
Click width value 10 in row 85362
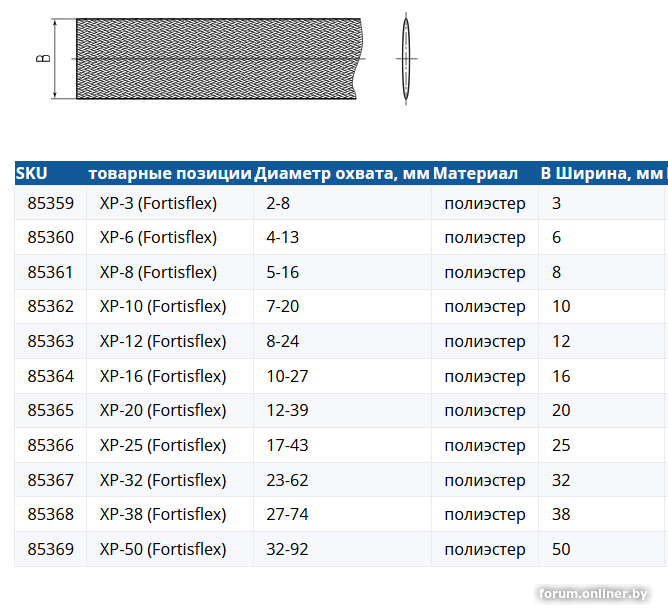561,306
